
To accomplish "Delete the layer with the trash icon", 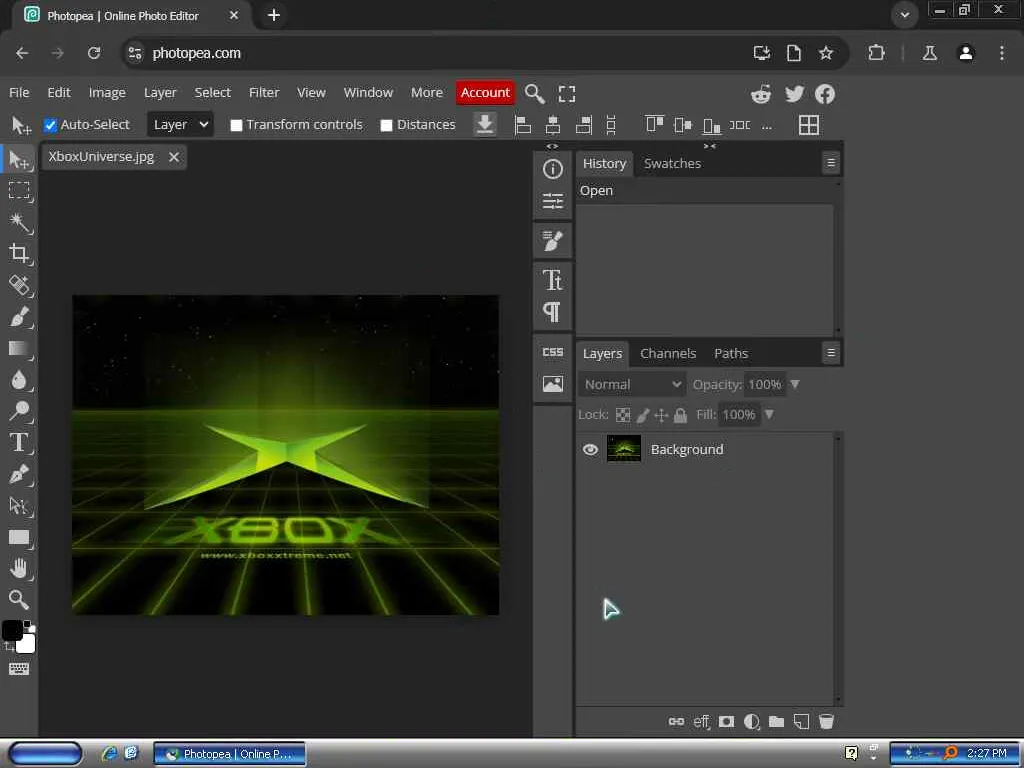I will tap(826, 721).
